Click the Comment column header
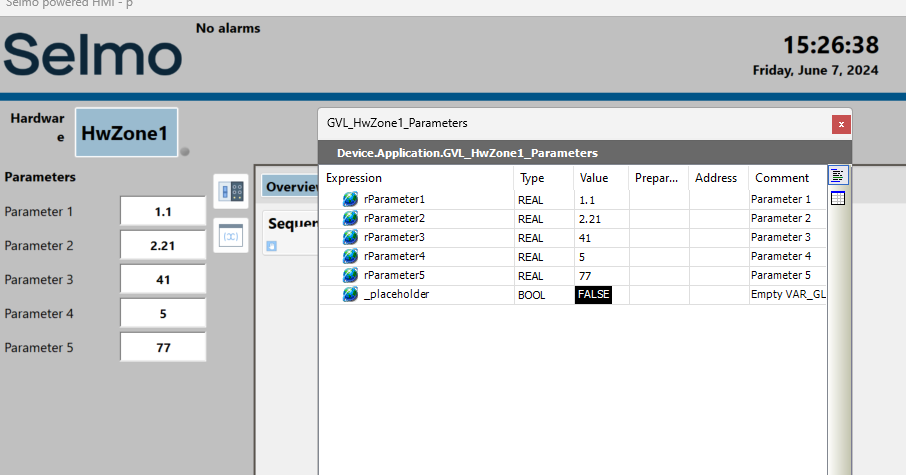 click(788, 178)
